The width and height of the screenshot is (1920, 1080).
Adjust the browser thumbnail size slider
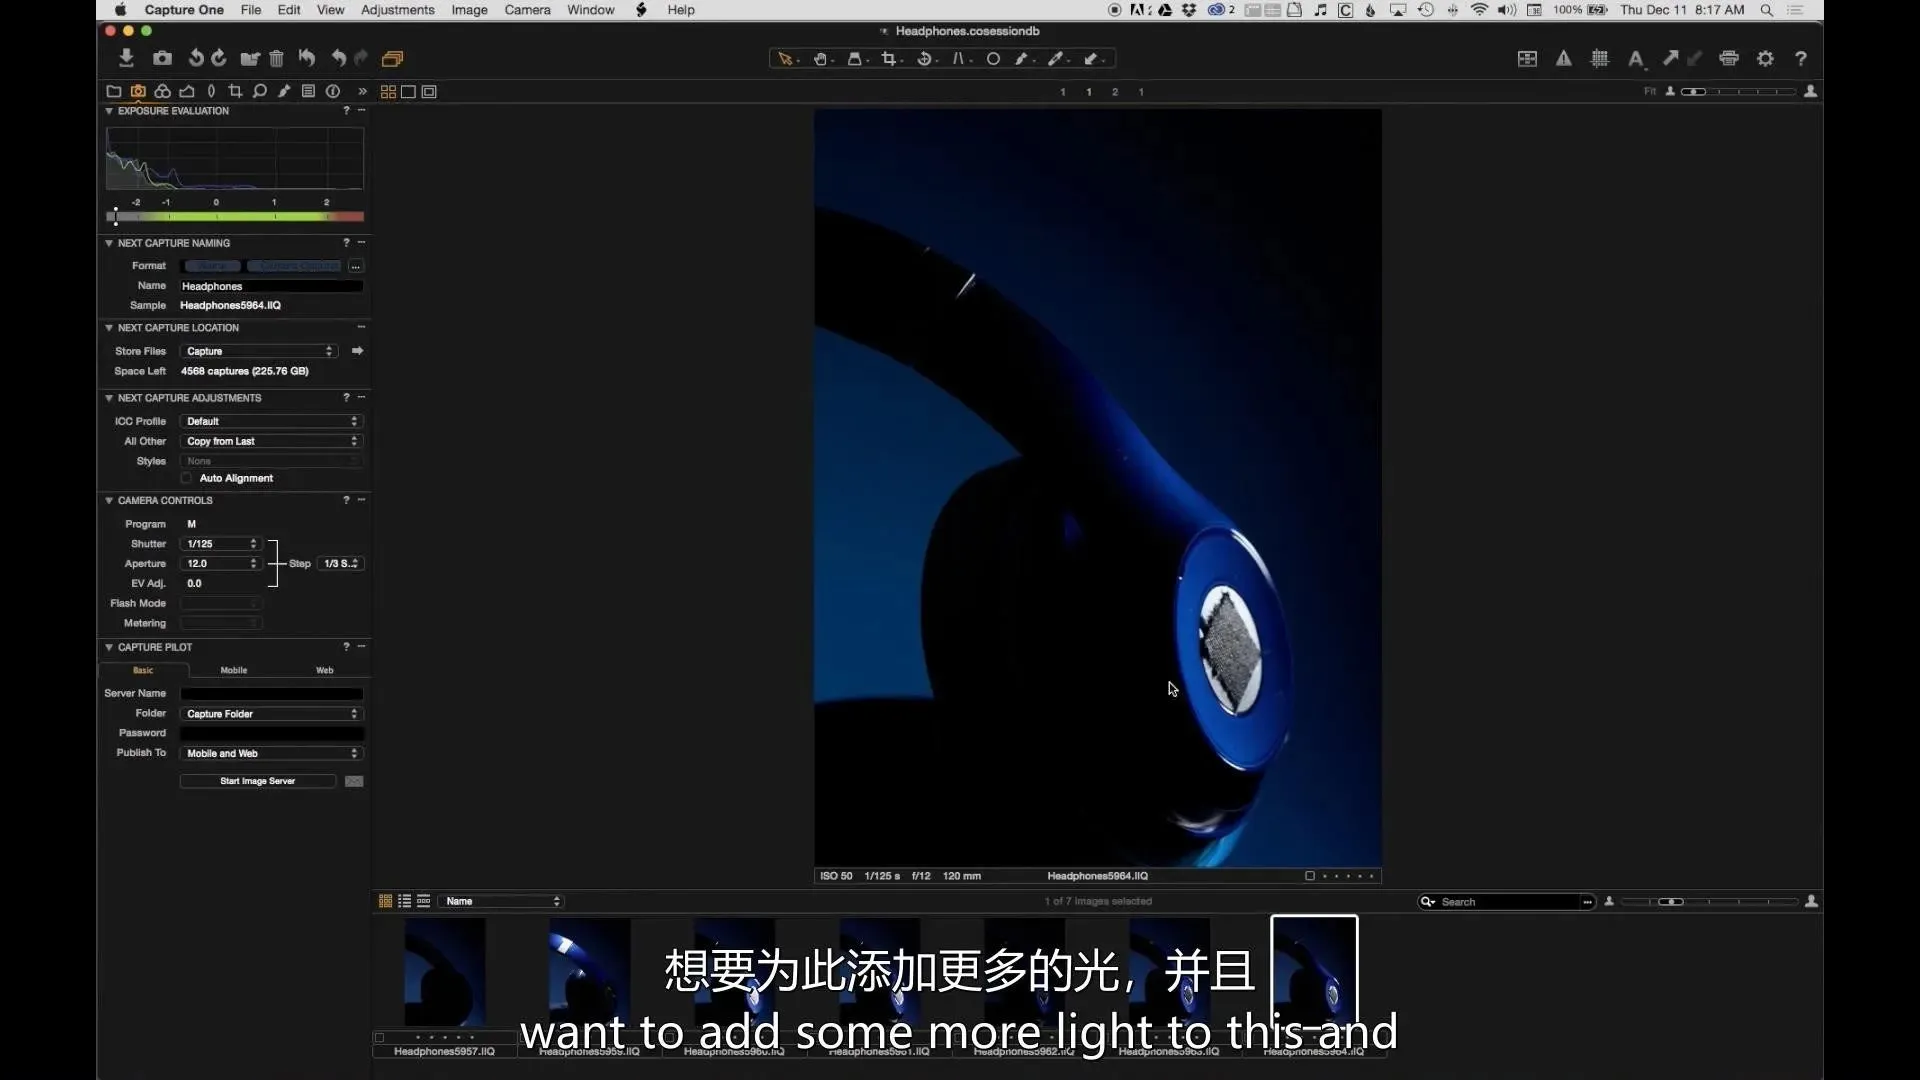pyautogui.click(x=1671, y=902)
